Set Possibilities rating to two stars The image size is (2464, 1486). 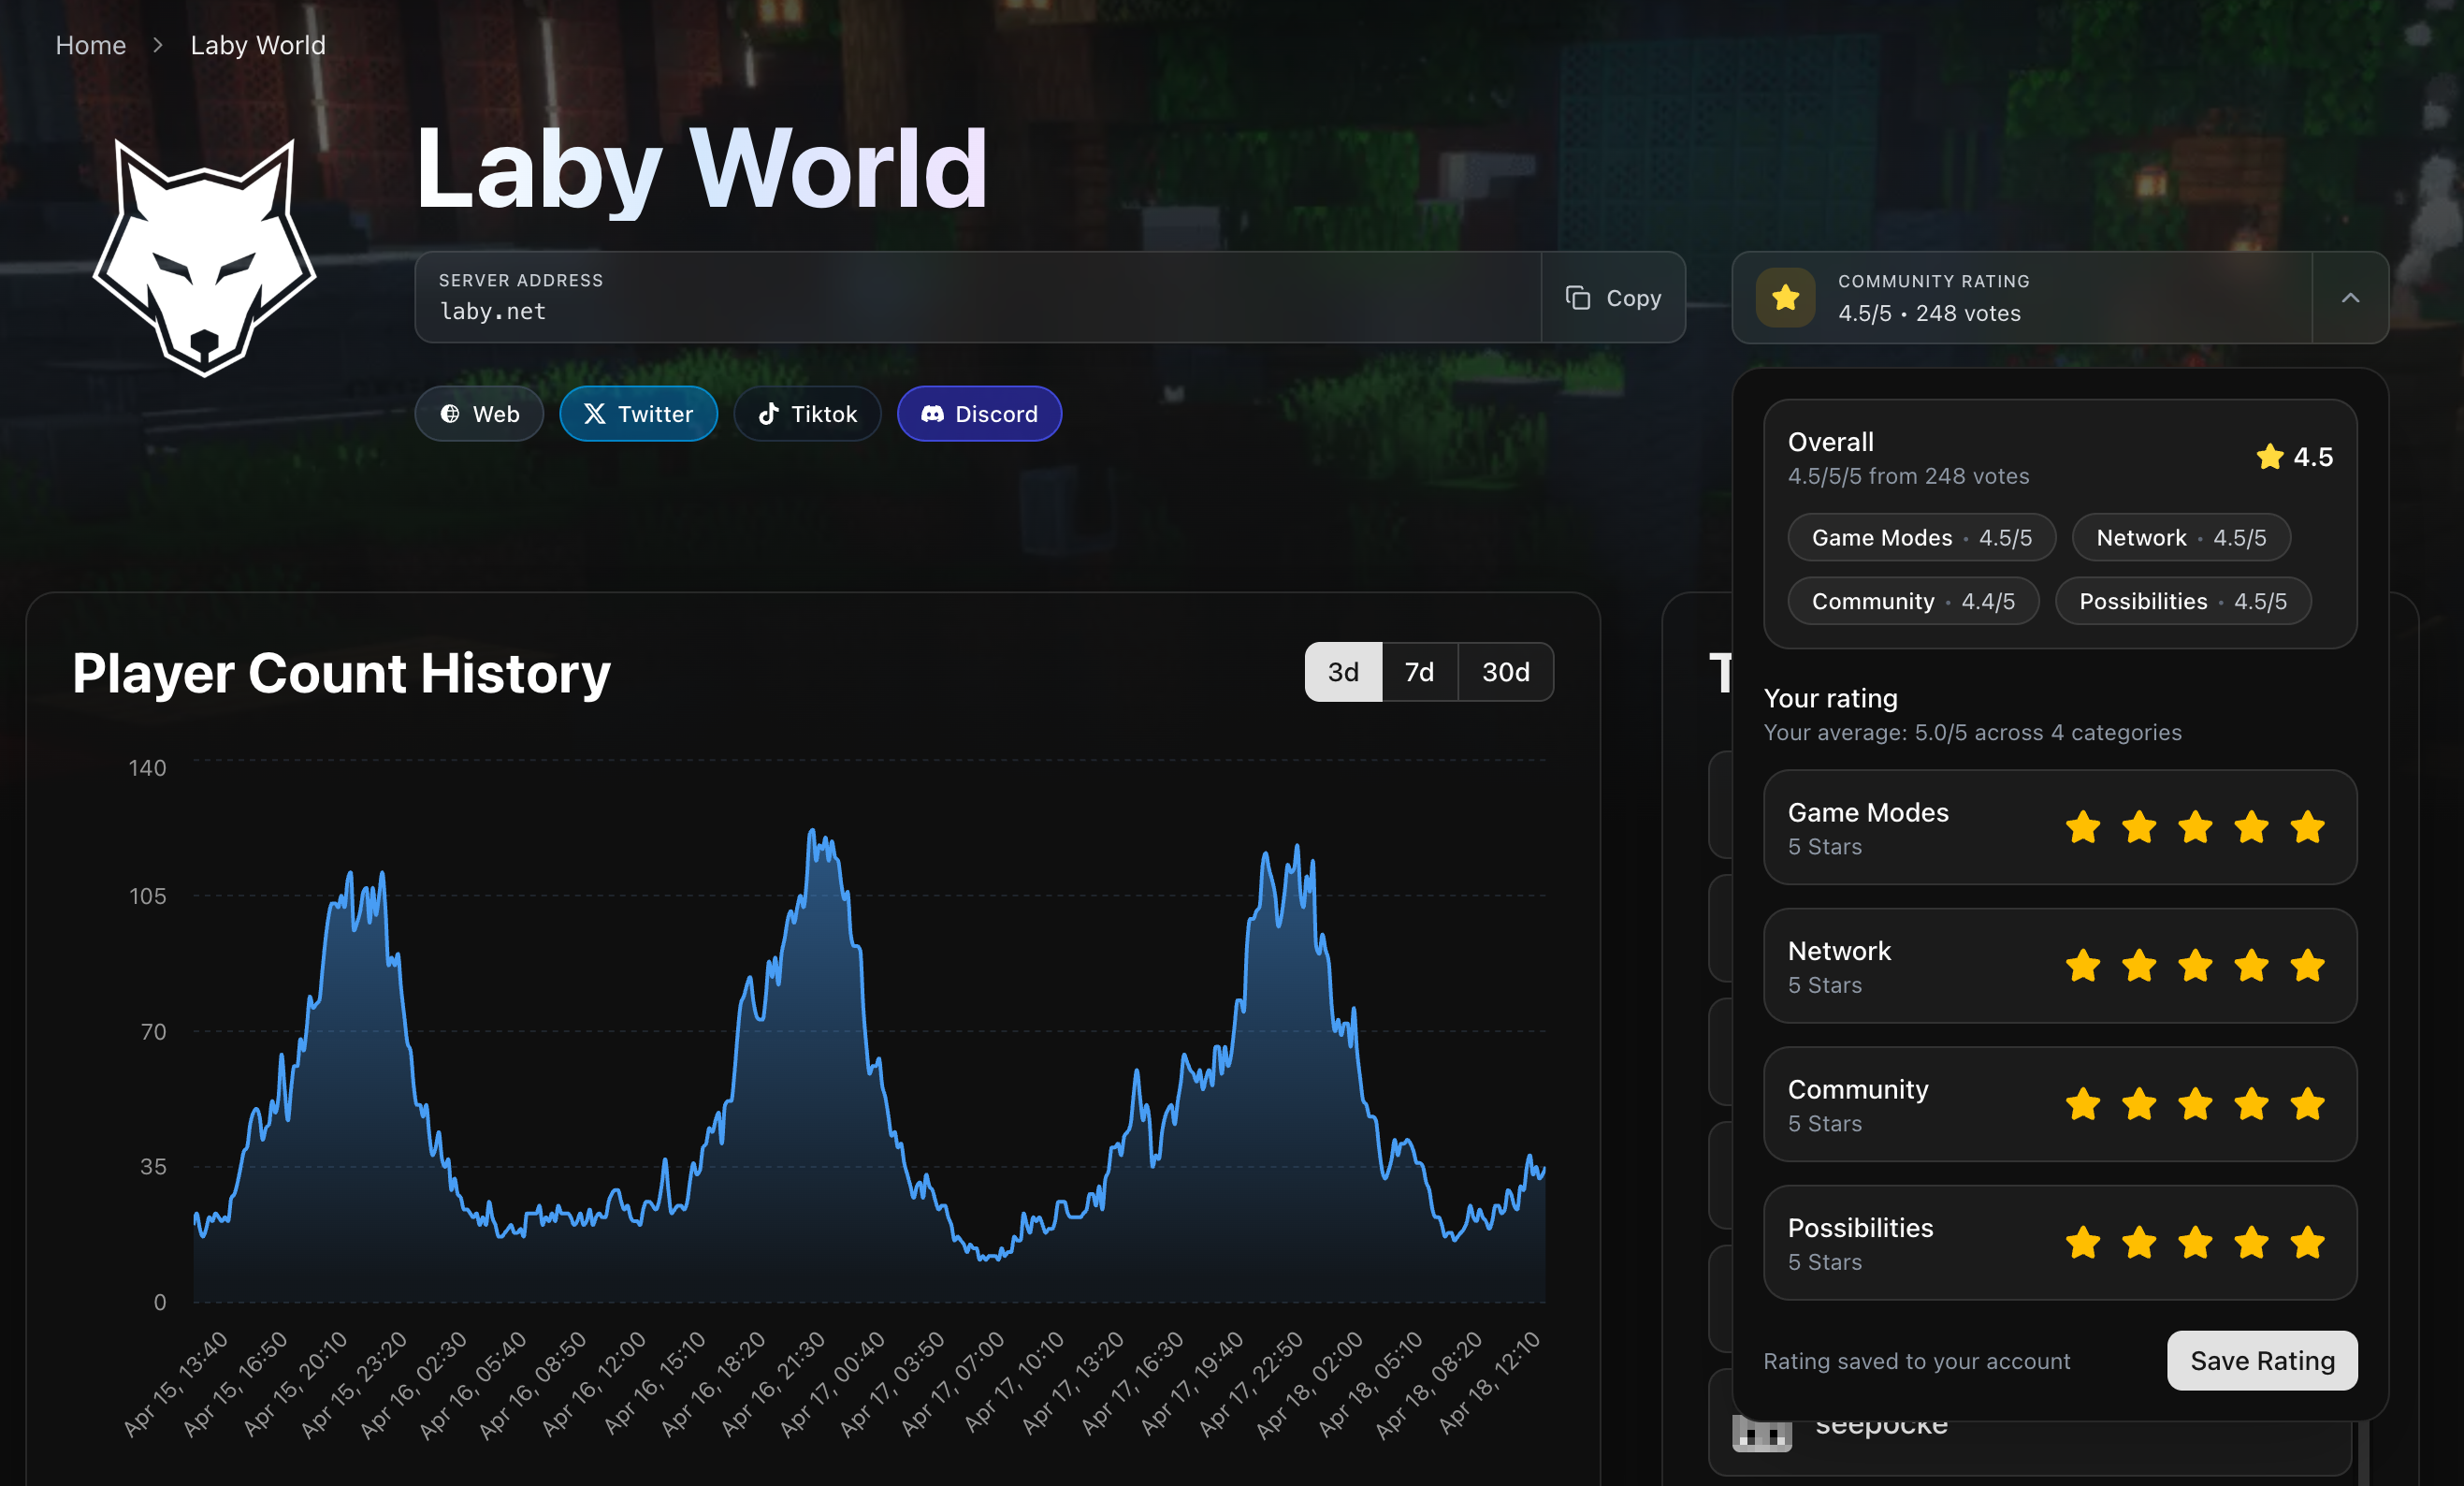click(2139, 1243)
